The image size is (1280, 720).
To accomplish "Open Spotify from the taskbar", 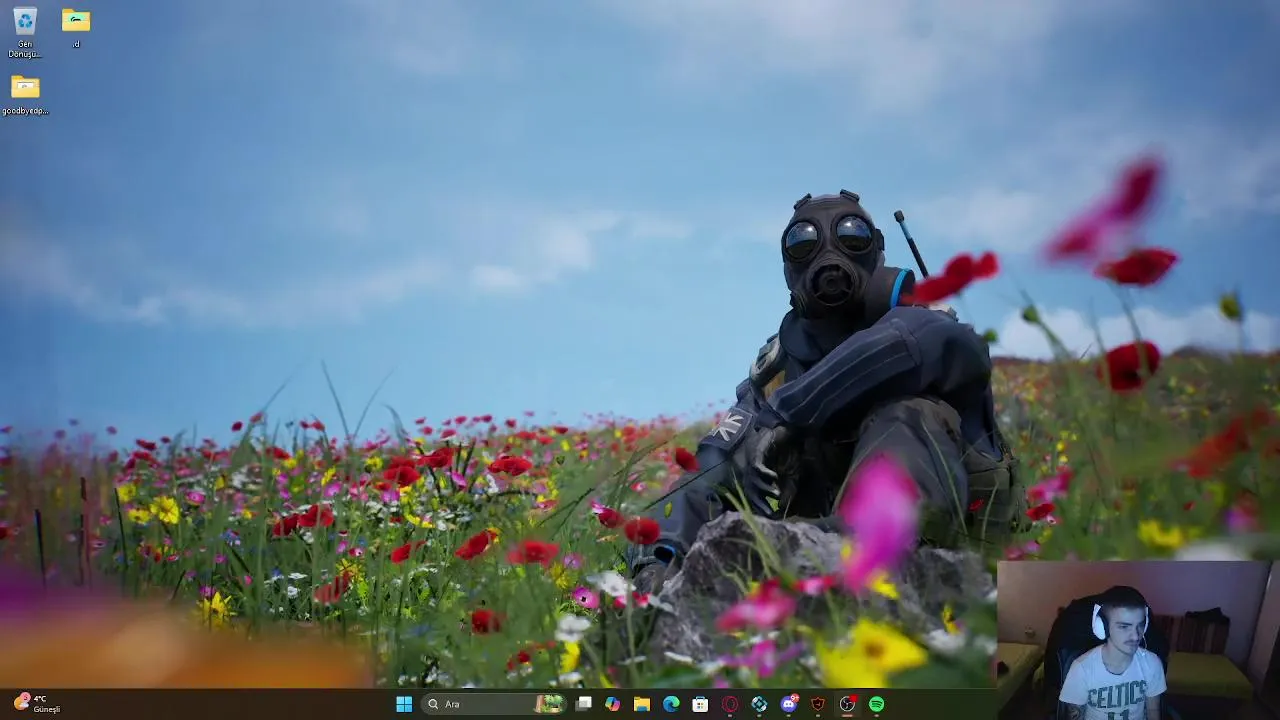I will (x=876, y=704).
